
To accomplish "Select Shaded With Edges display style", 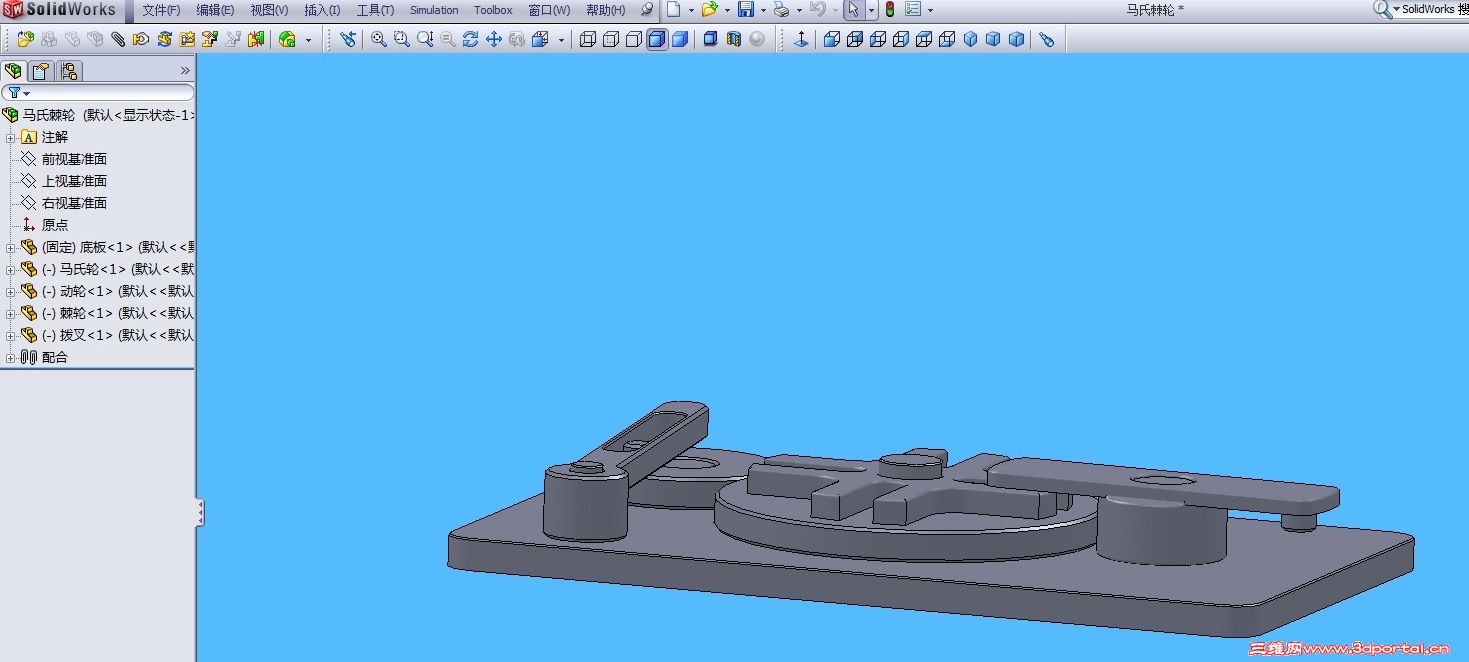I will pos(657,39).
